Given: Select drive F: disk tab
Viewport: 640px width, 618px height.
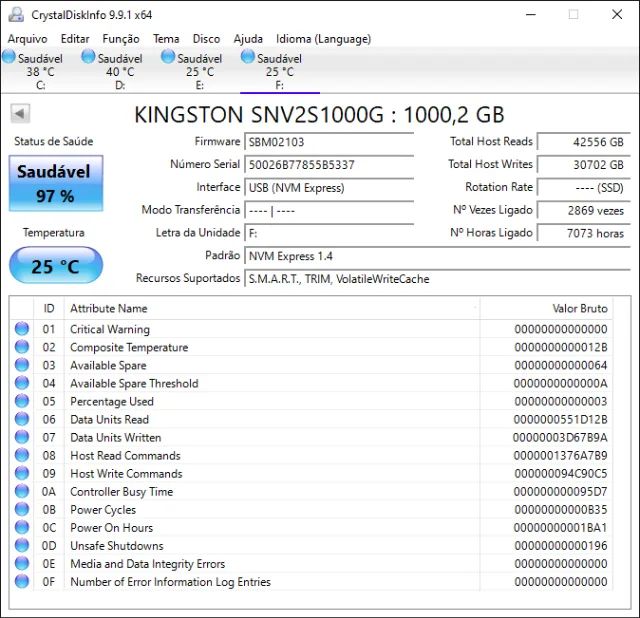Looking at the screenshot, I should [x=280, y=71].
